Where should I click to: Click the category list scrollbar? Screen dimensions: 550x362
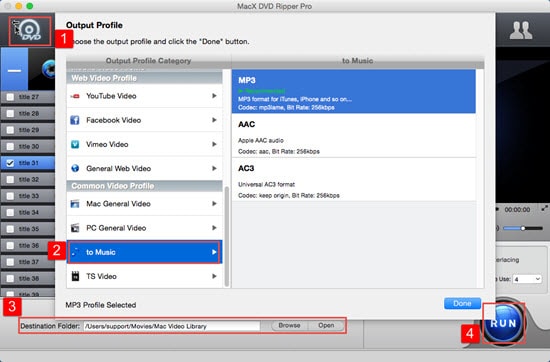coord(227,237)
